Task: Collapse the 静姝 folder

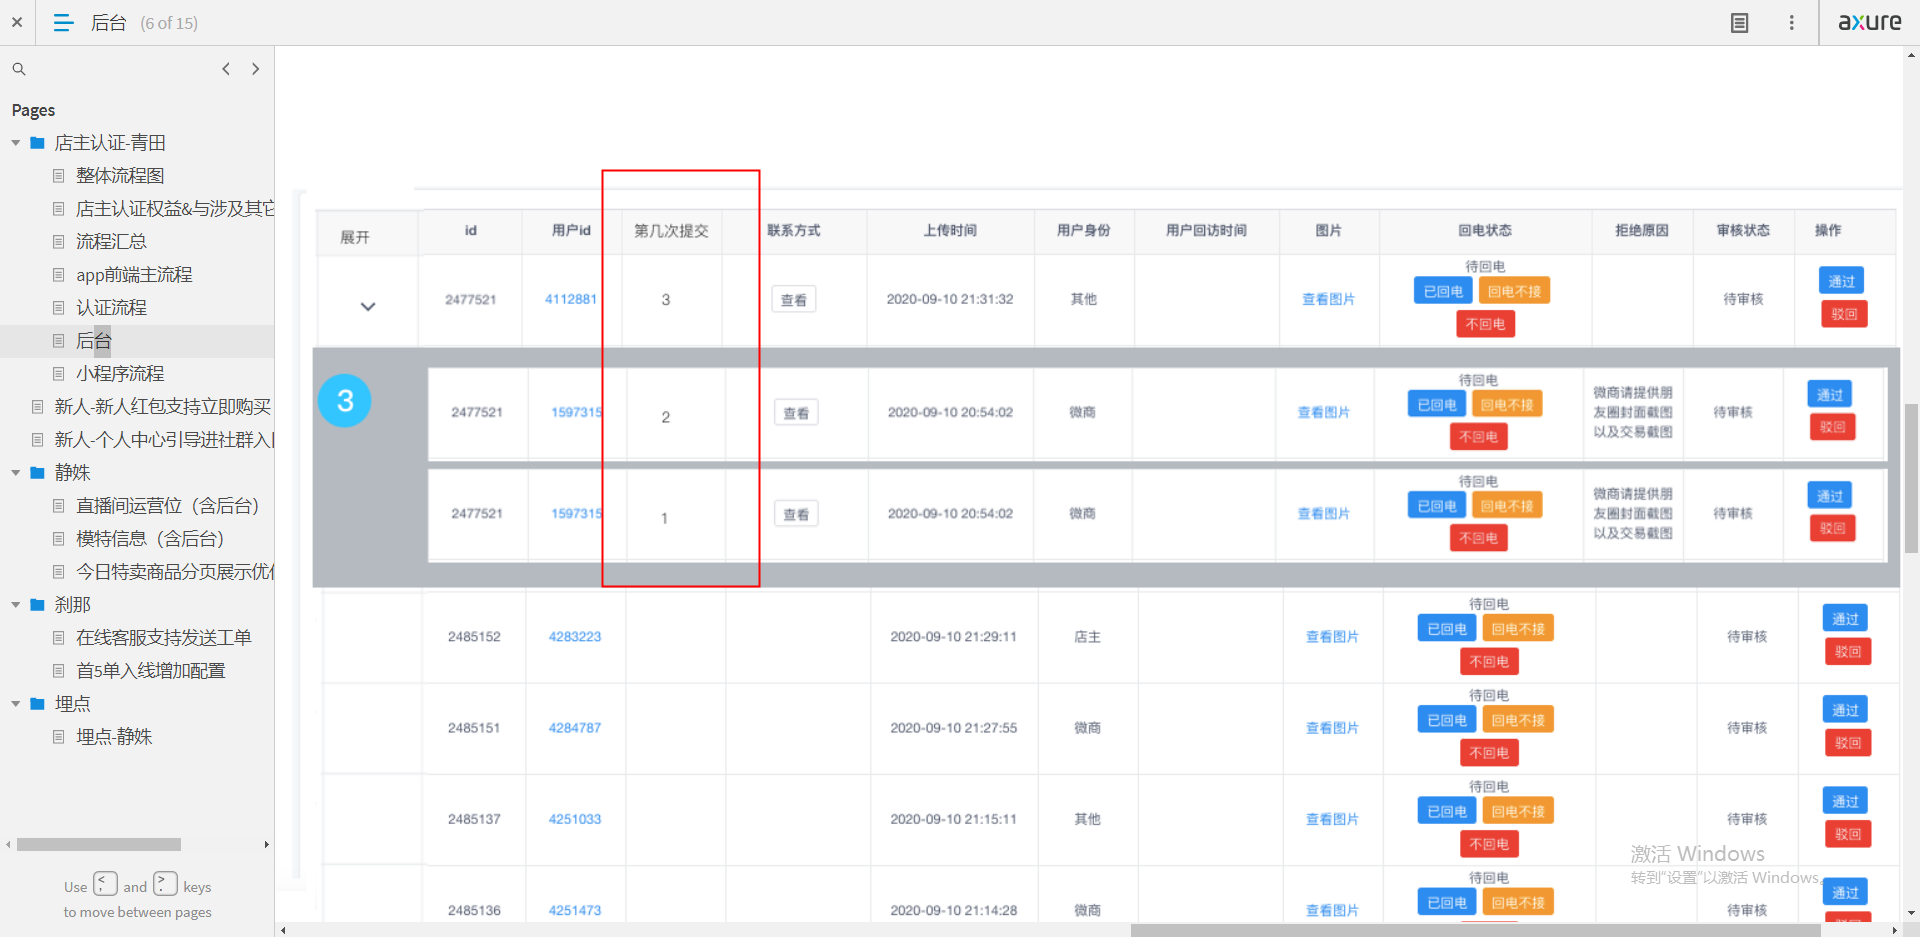Action: coord(16,472)
